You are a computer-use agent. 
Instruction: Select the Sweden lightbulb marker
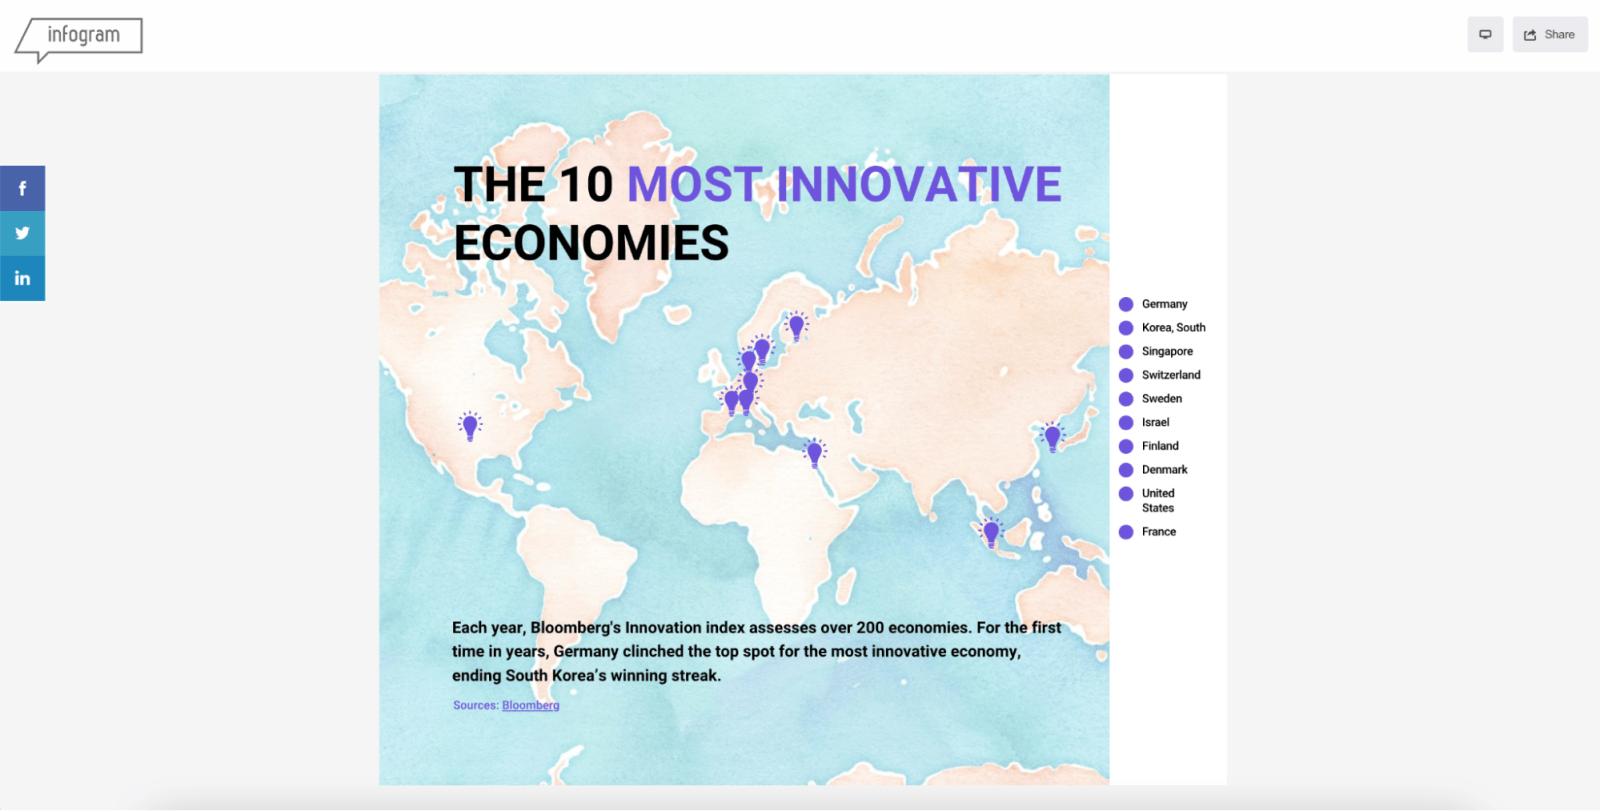[x=762, y=349]
